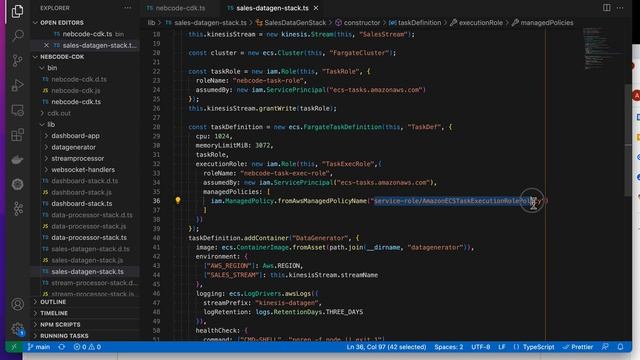The height and width of the screenshot is (360, 640).
Task: Change file encoding UTF-8
Action: tap(480, 347)
